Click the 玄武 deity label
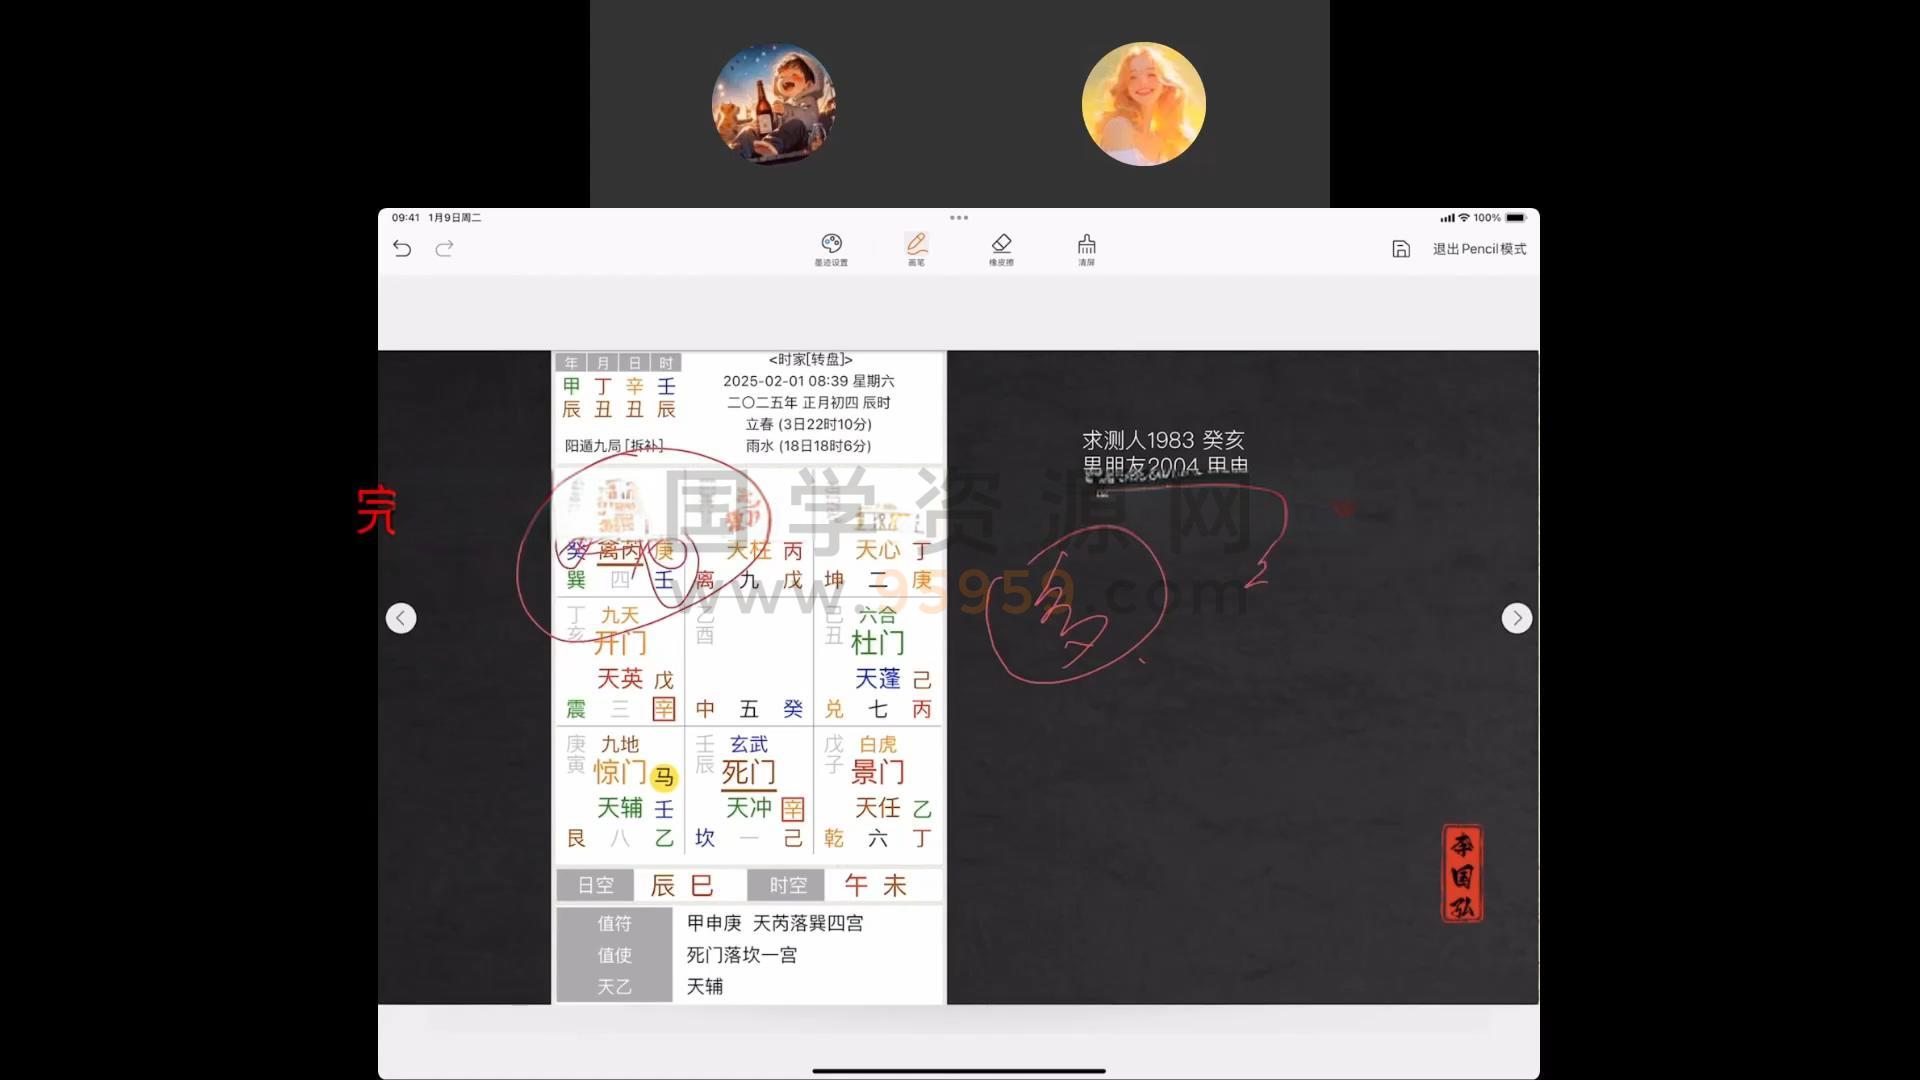Screen dimensions: 1920x1080 [x=749, y=744]
